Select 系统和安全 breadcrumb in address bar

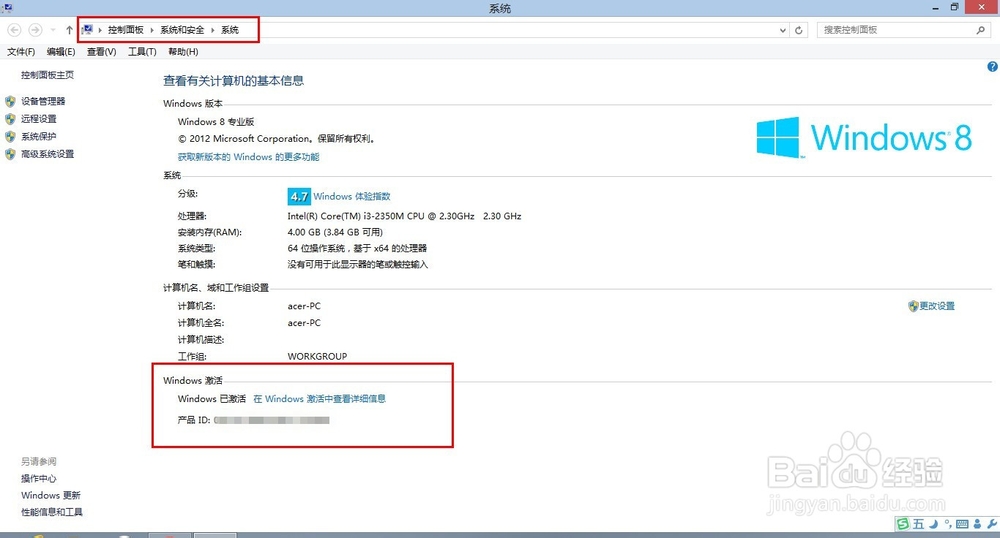(x=182, y=30)
